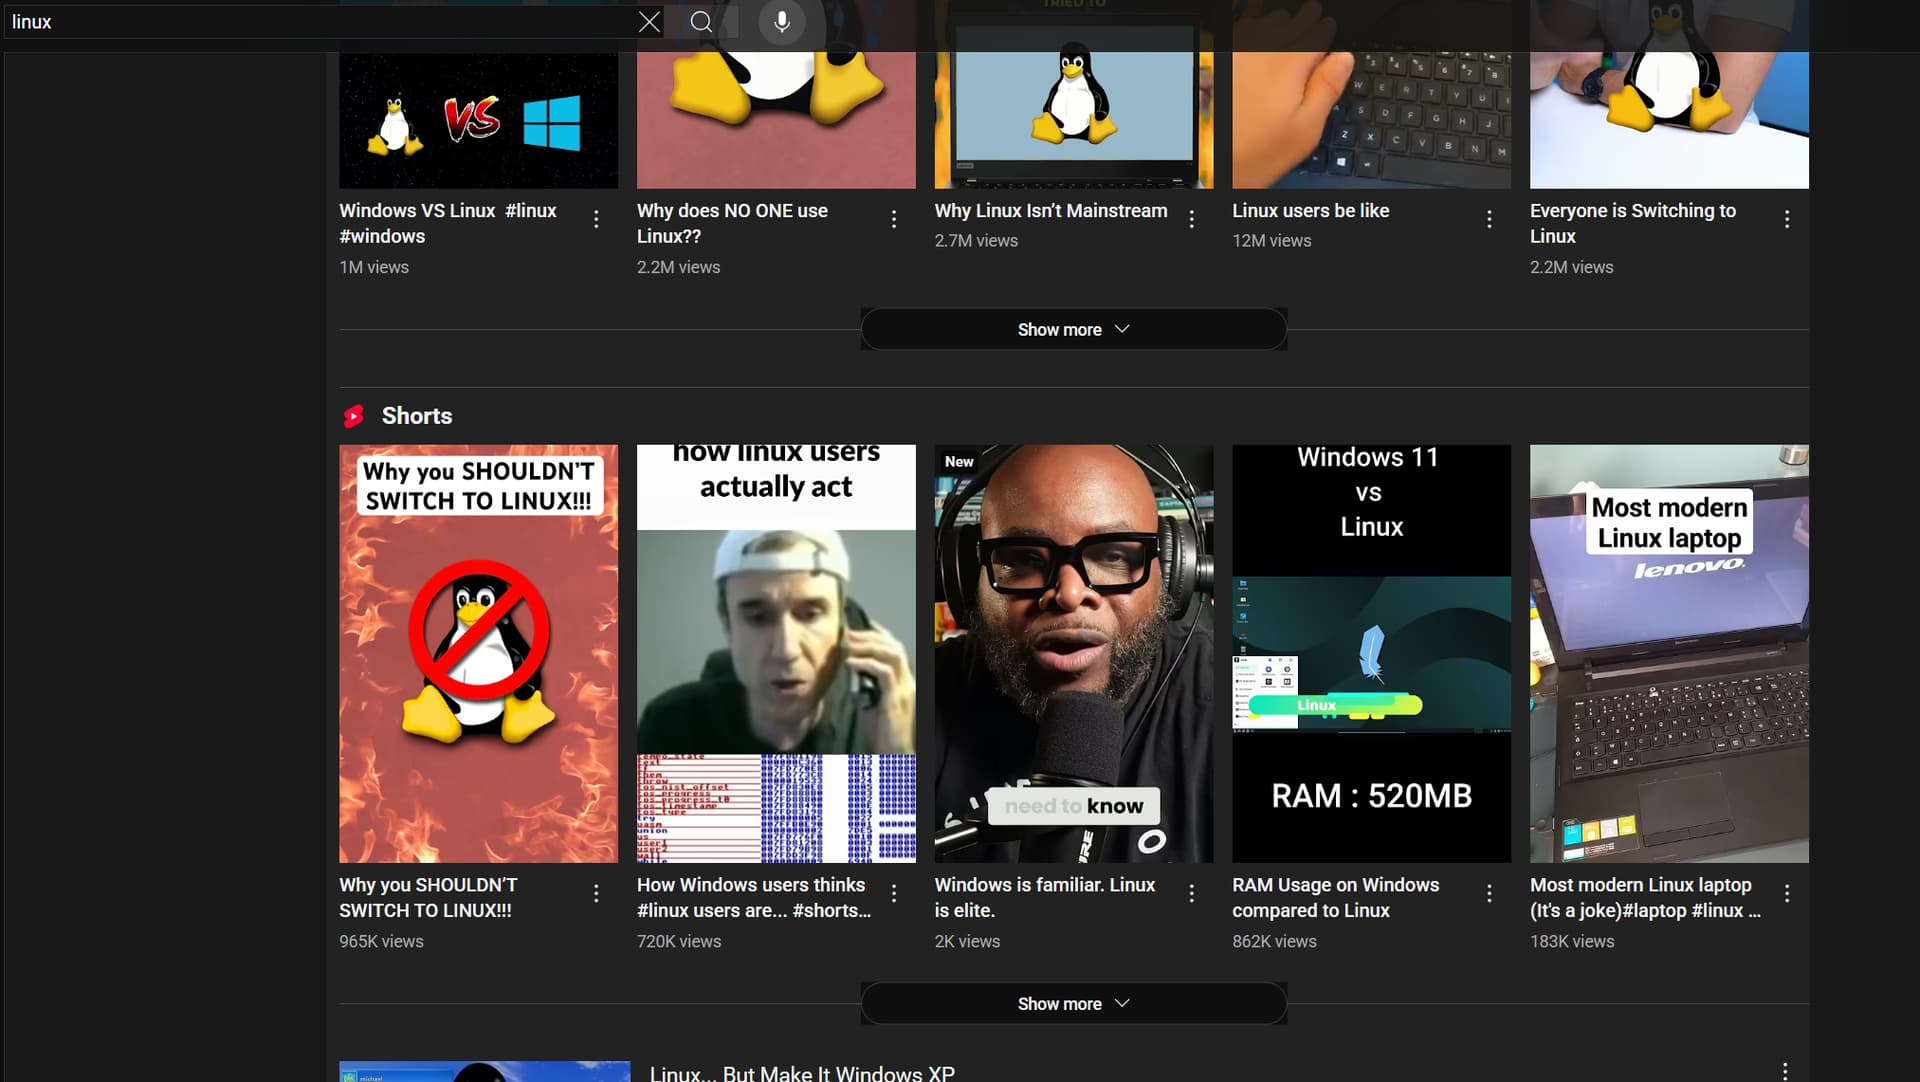This screenshot has width=1920, height=1082.
Task: Open options for Why you SHOULDN'T SWITCH short
Action: click(596, 893)
